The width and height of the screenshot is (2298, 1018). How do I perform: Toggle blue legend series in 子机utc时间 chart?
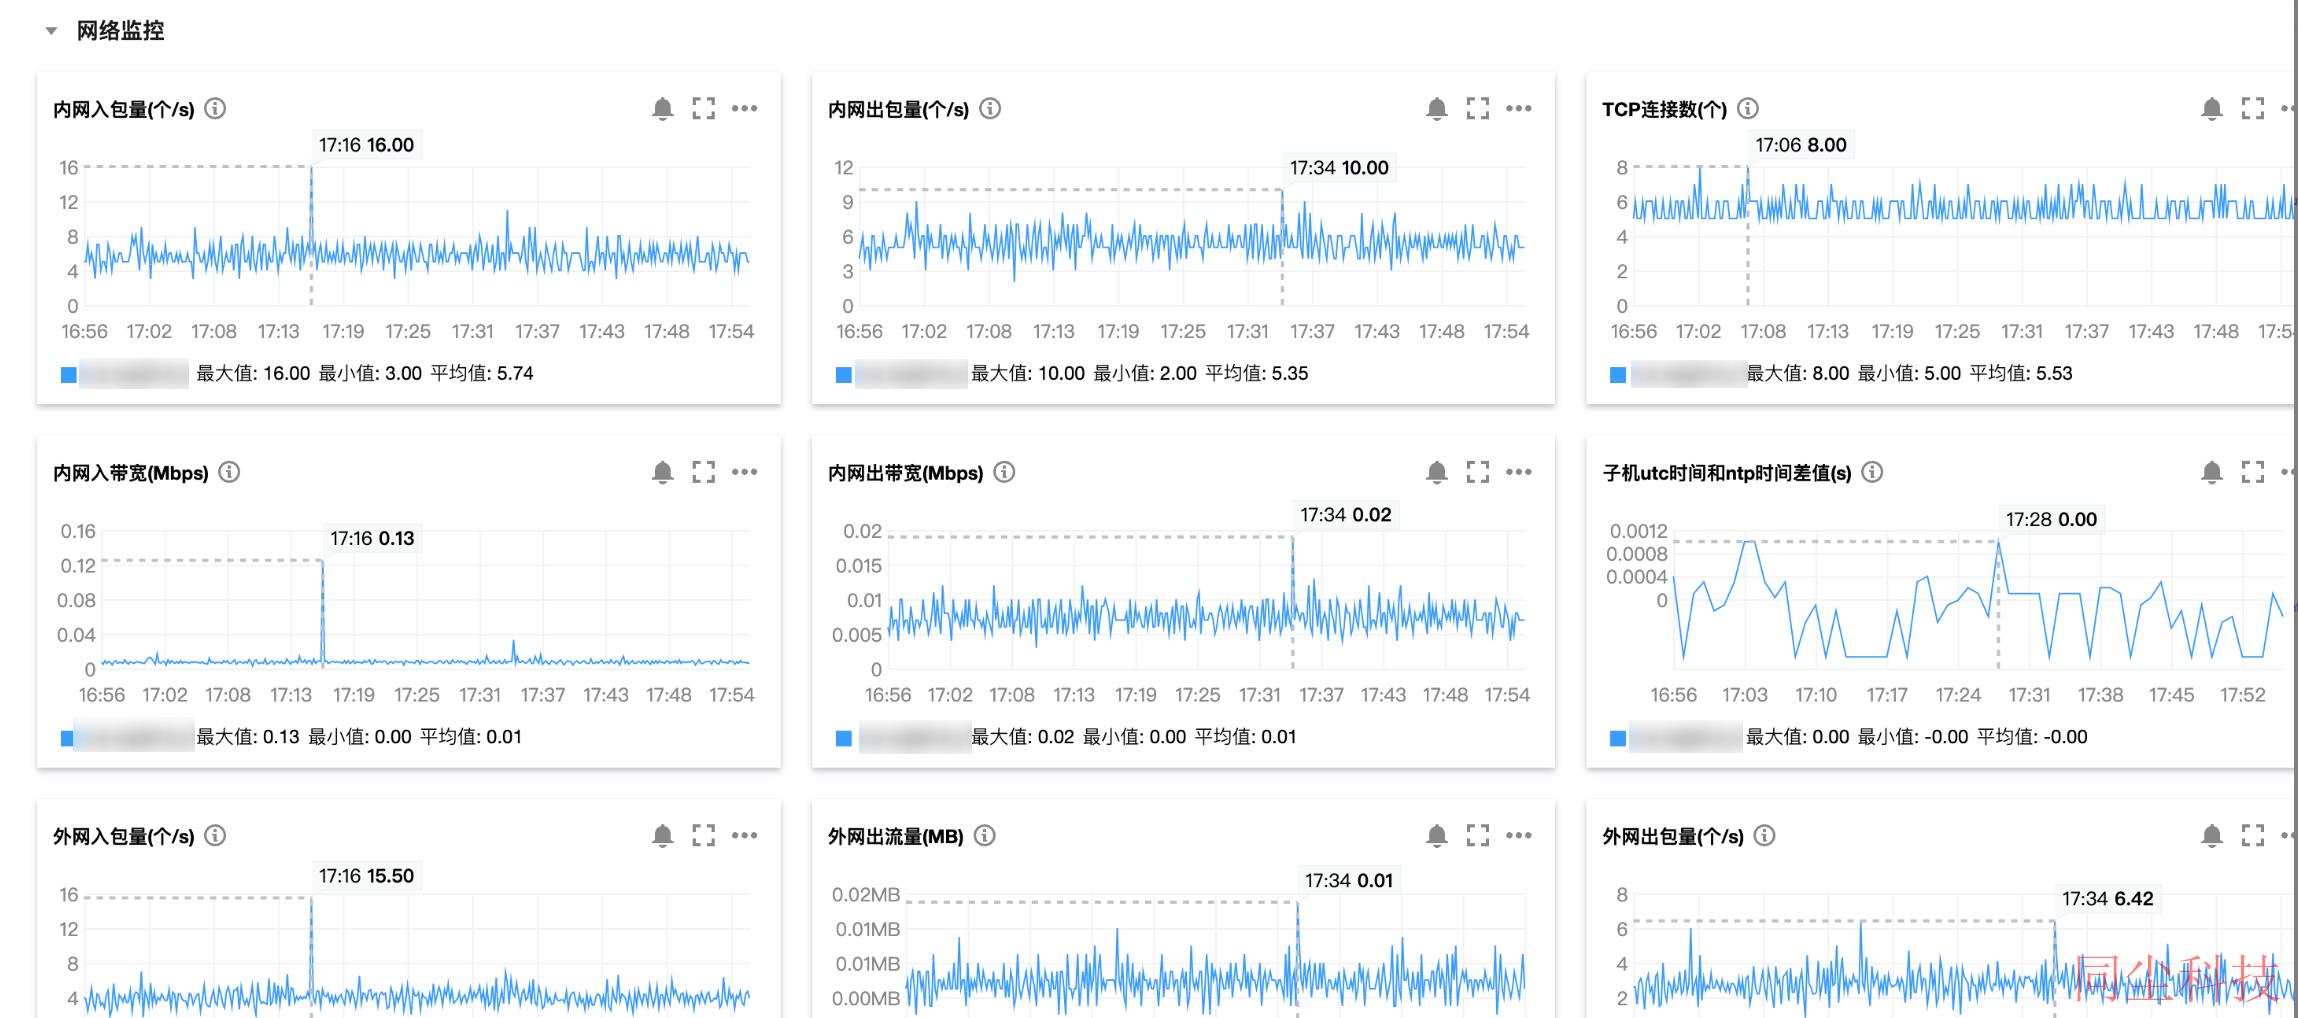click(1618, 738)
